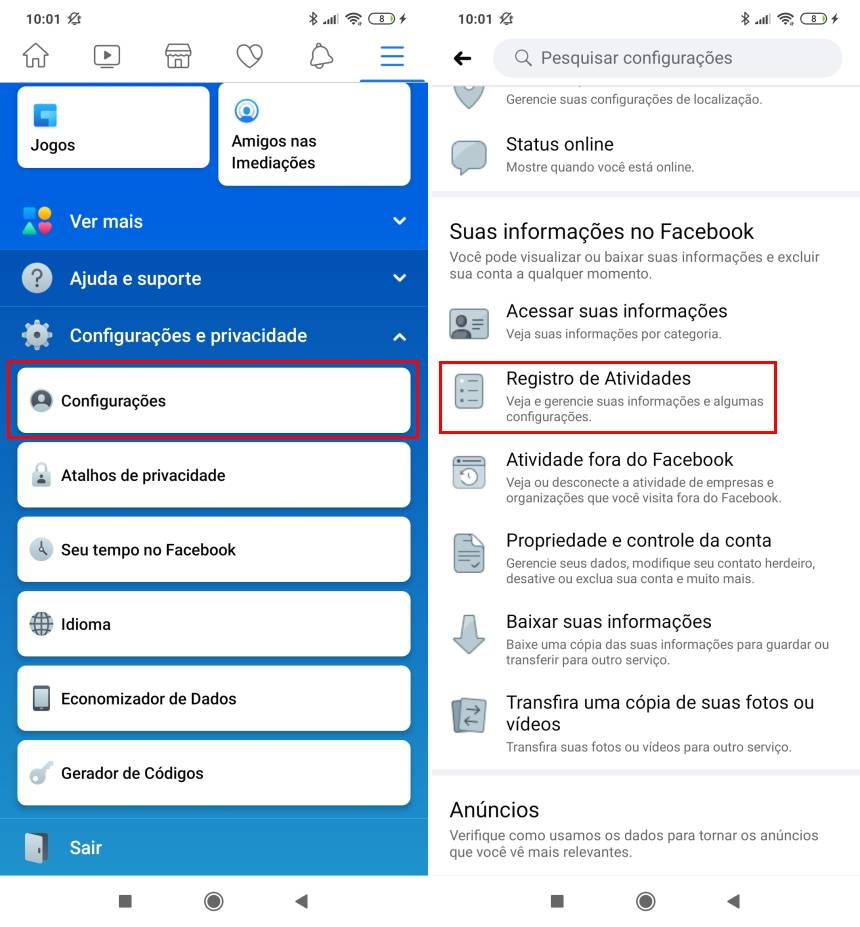
Task: Open Registro de Atividades entry
Action: [x=608, y=397]
